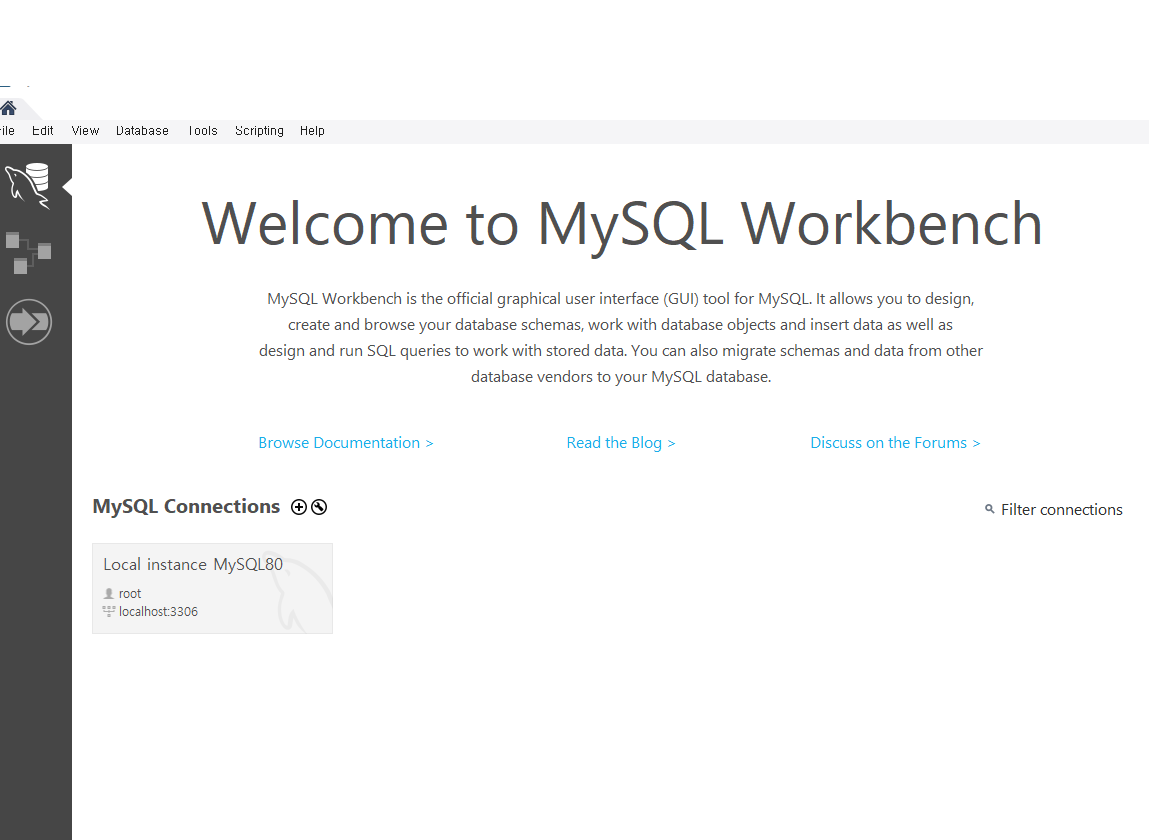Add a new MySQL connection with plus icon

tap(299, 507)
